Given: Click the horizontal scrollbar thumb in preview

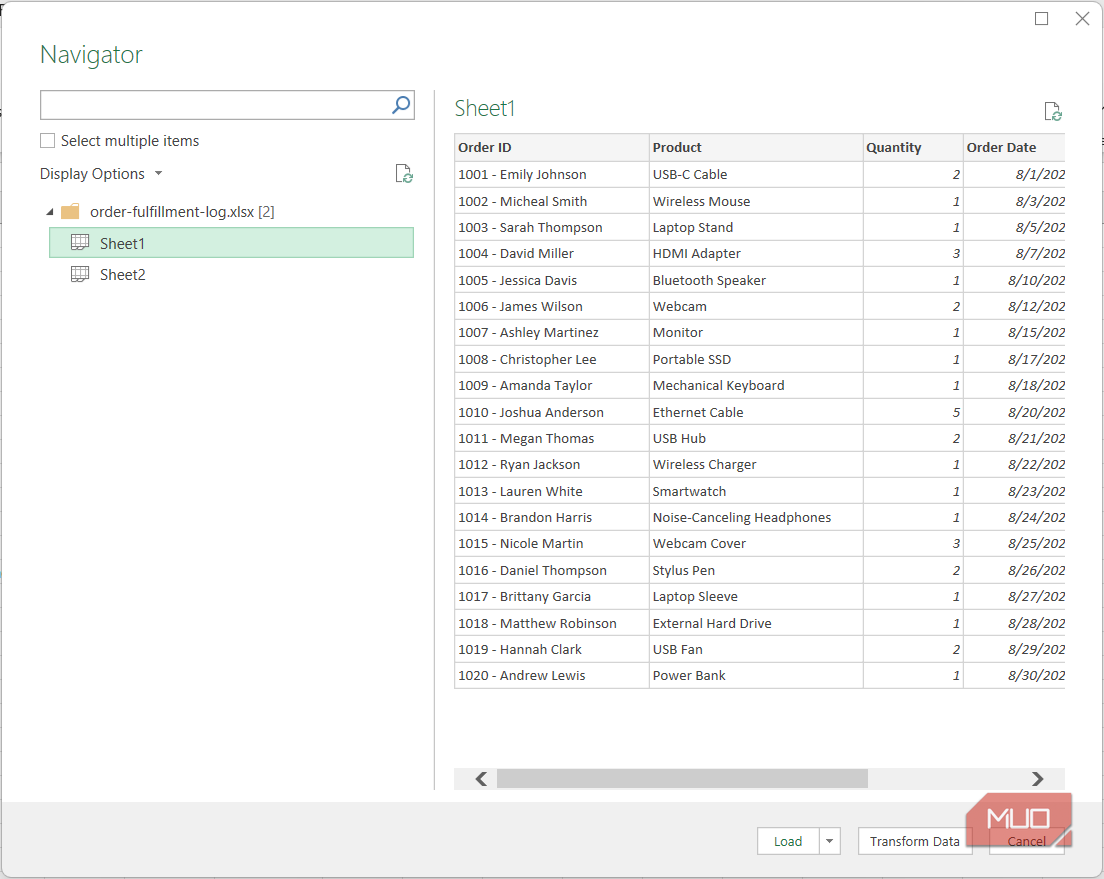Looking at the screenshot, I should [x=682, y=778].
